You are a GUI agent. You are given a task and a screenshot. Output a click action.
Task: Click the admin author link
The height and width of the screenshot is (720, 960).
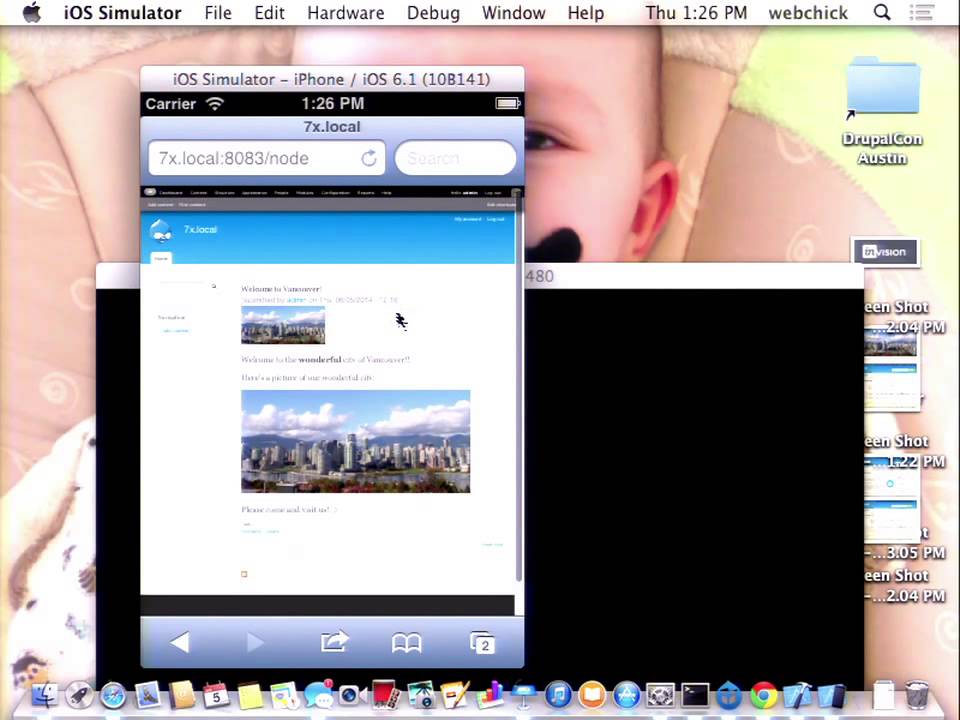click(296, 300)
